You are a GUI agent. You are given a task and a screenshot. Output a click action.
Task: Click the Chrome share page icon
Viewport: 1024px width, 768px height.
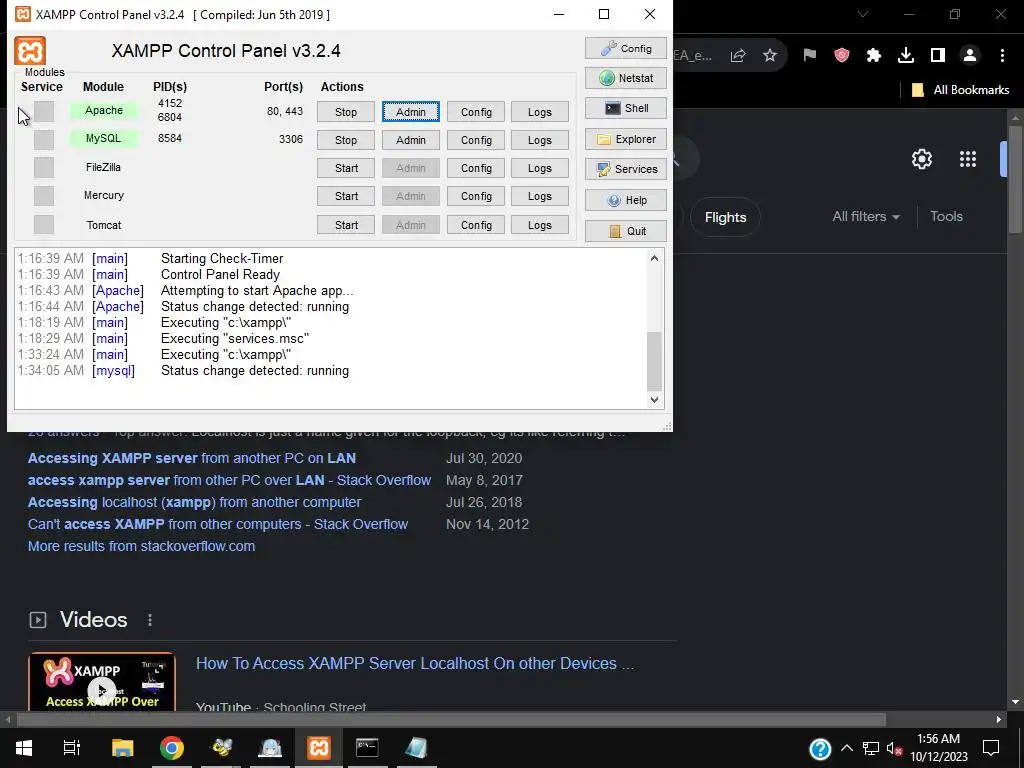point(738,56)
